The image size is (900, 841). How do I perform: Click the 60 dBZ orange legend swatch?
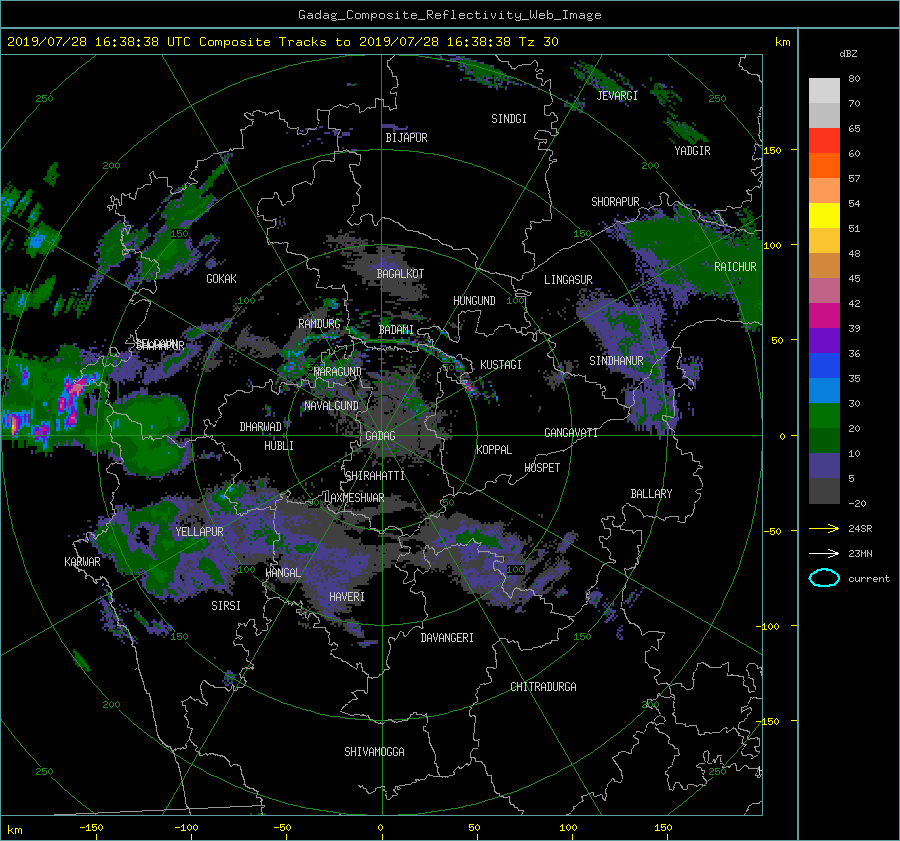pos(824,165)
